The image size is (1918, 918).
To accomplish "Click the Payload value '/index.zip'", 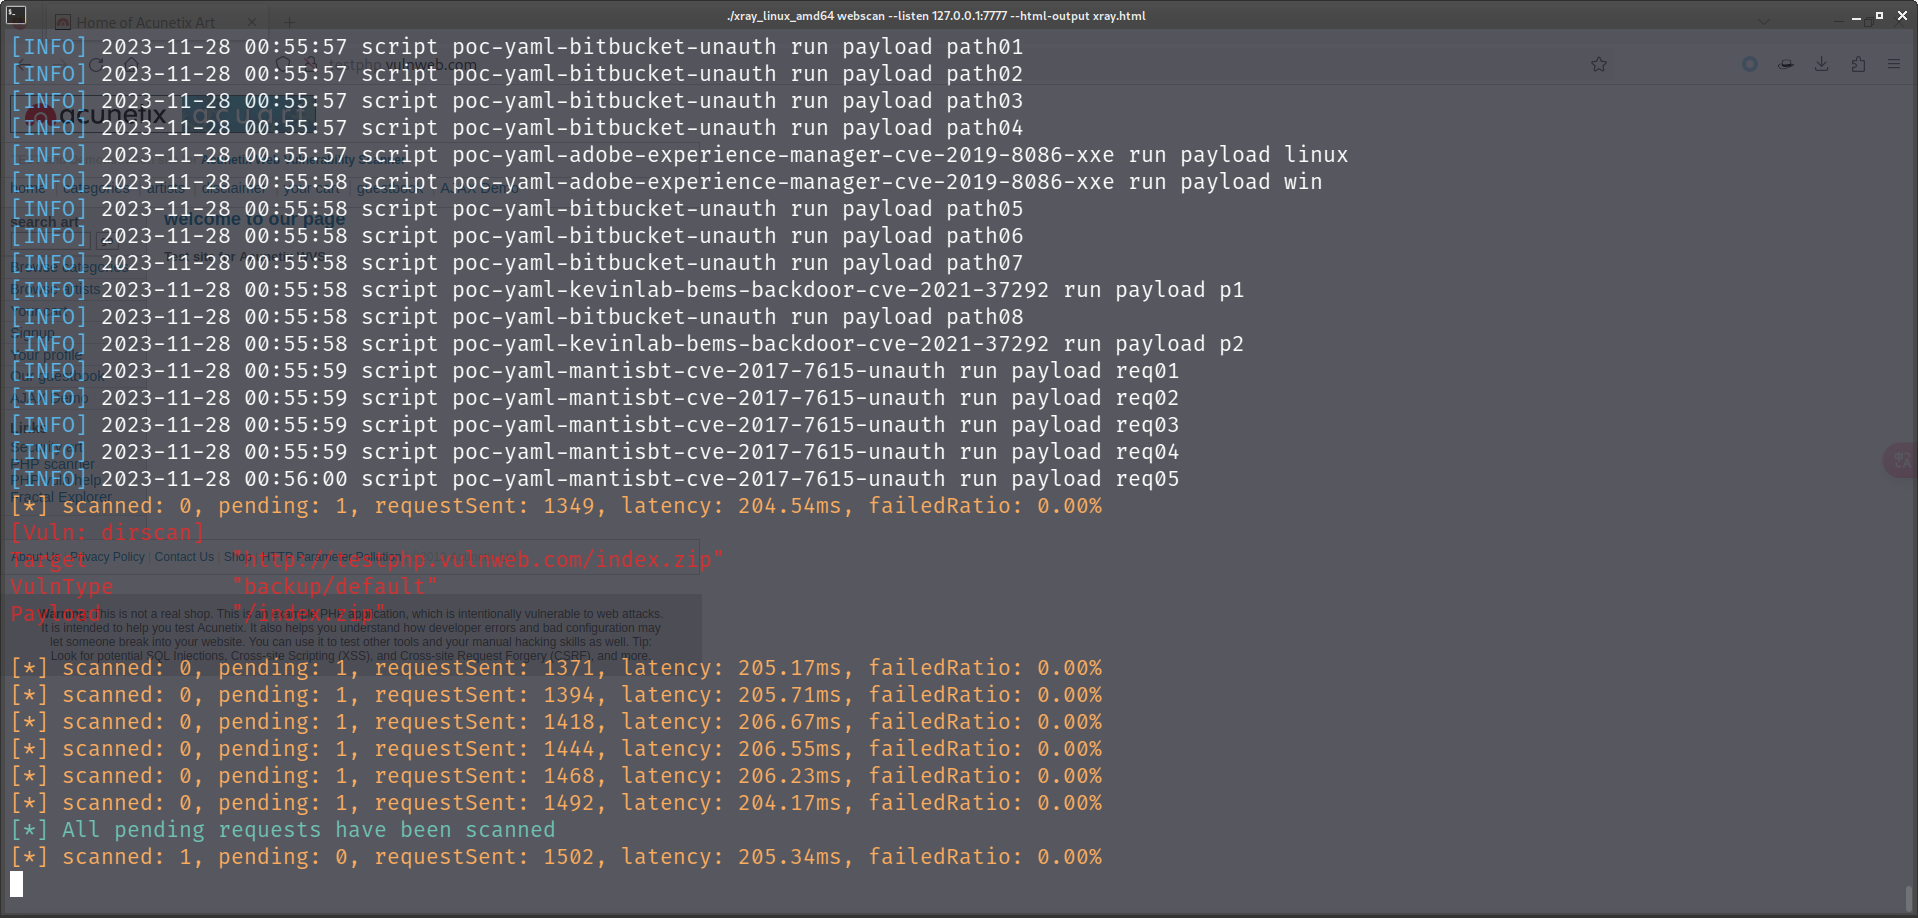I will click(309, 614).
